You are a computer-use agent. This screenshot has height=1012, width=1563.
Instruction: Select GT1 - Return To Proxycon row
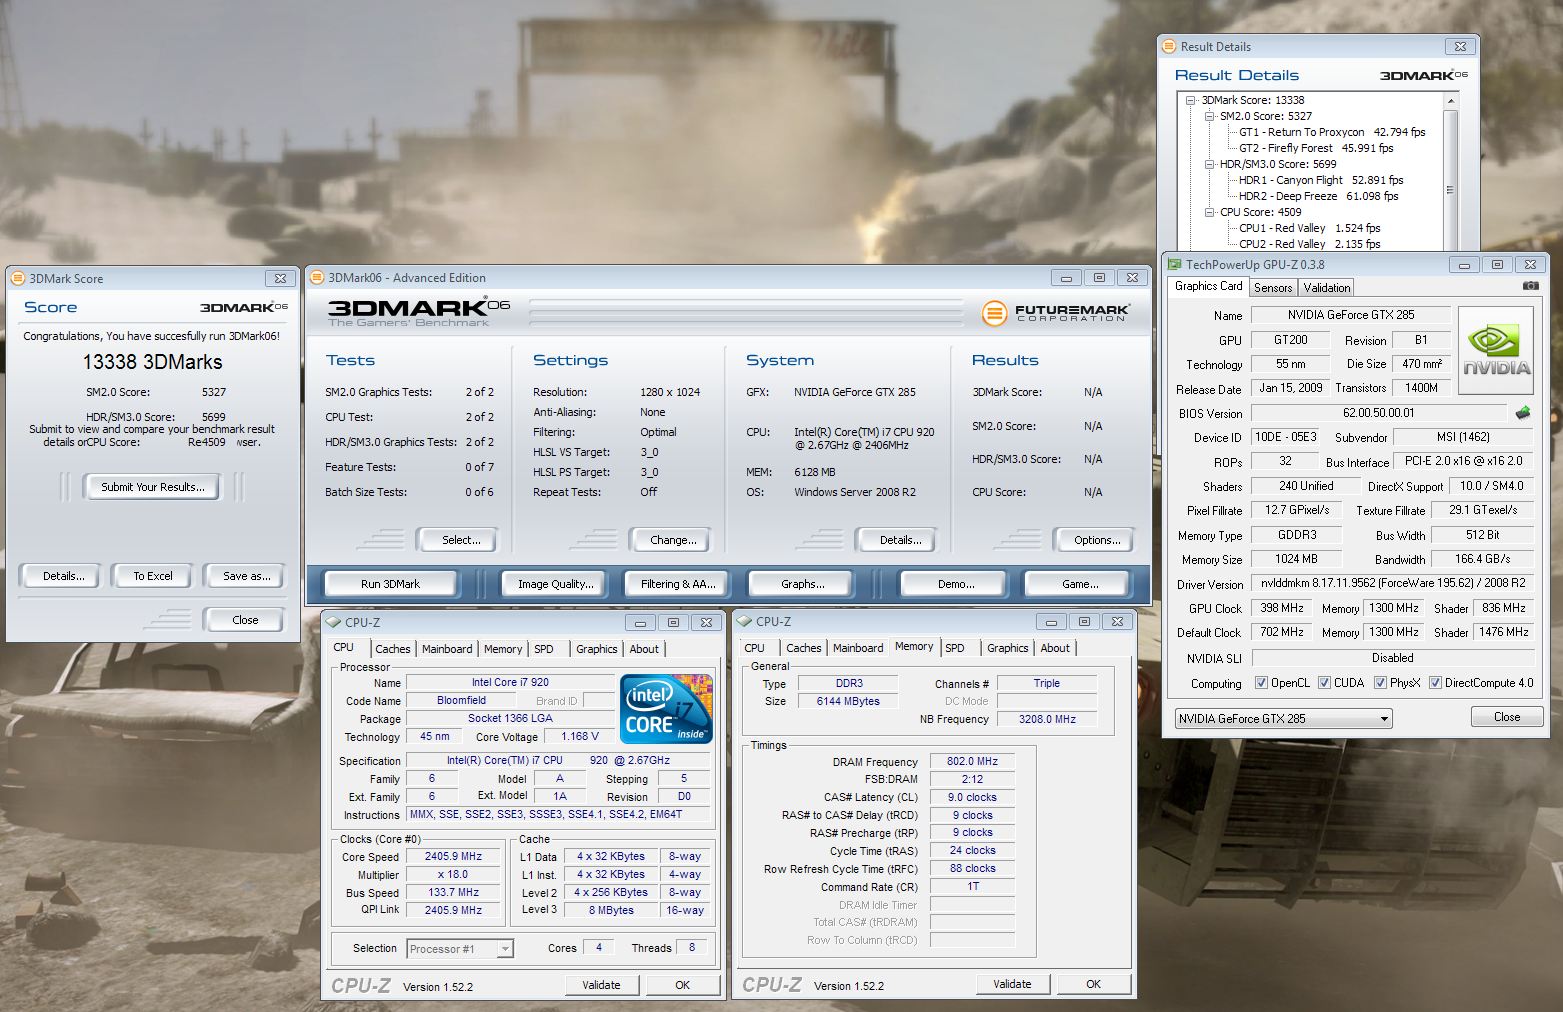tap(1332, 132)
